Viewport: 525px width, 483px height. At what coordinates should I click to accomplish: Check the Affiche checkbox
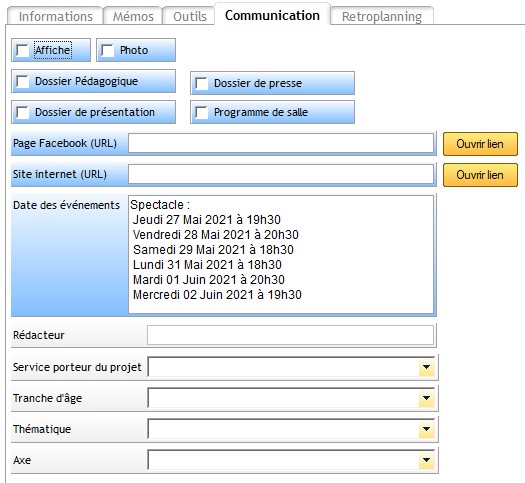click(22, 51)
